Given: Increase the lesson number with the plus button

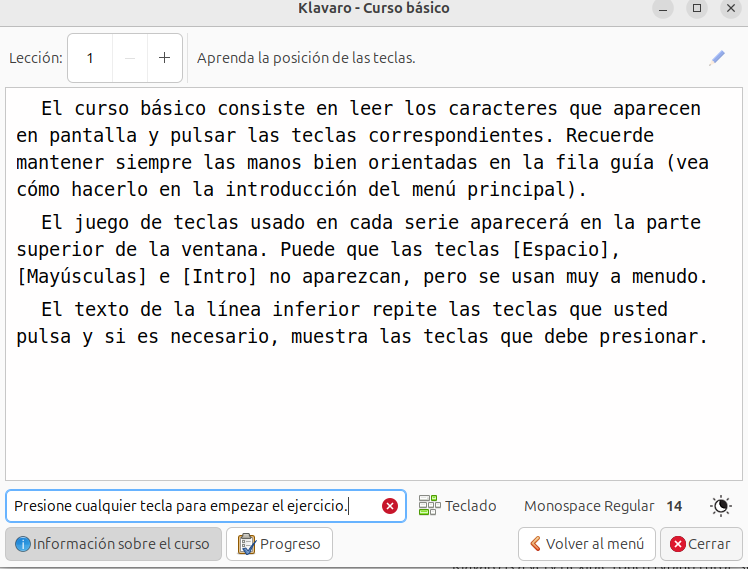Looking at the screenshot, I should click(x=165, y=58).
